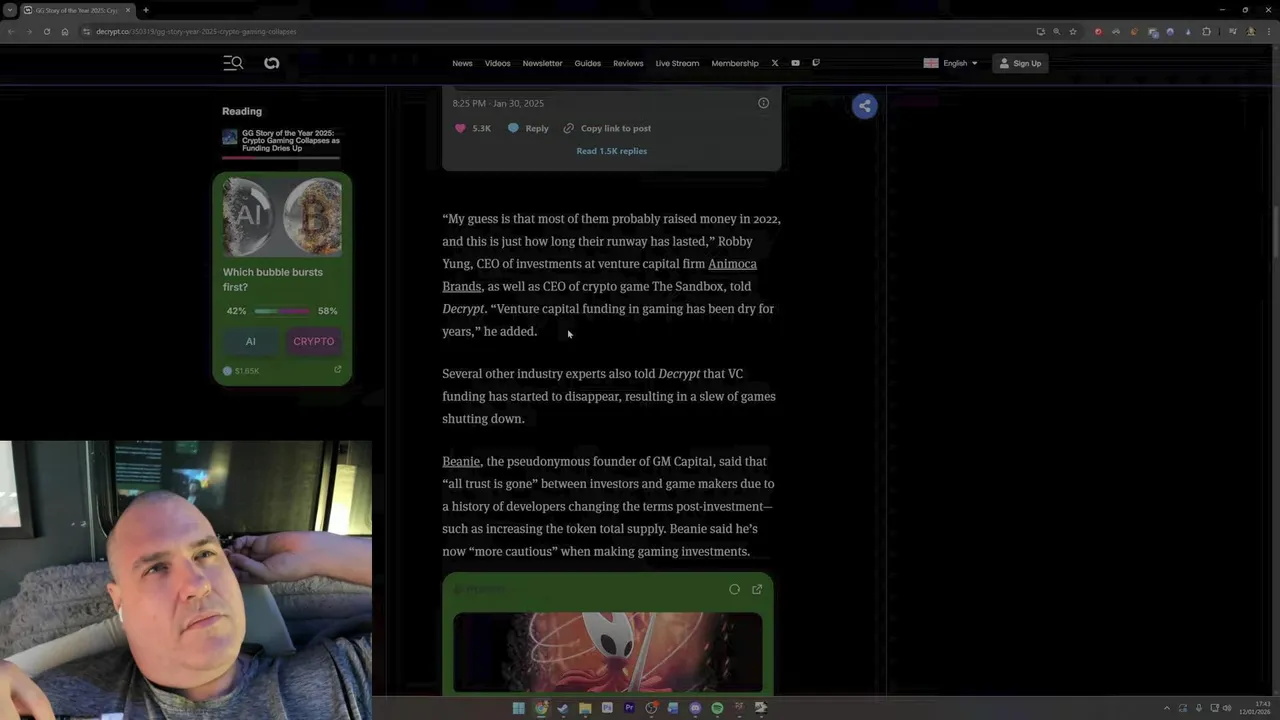Bookmark this page with star icon
The width and height of the screenshot is (1280, 720).
pos(1073,31)
